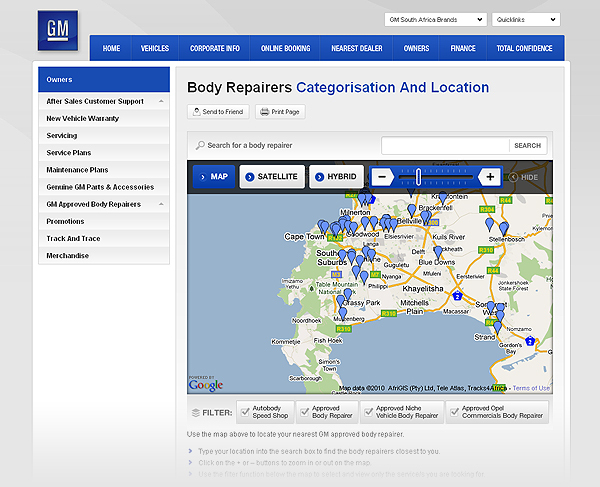Toggle Autobody Speed Shop filter checkbox
This screenshot has height=487, width=600.
(245, 412)
